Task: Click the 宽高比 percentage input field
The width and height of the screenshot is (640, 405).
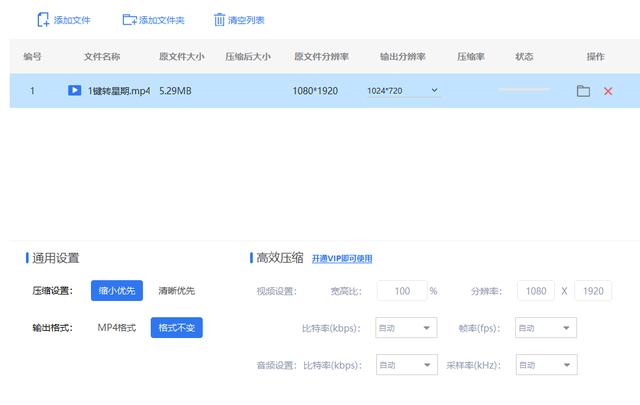Action: tap(402, 291)
